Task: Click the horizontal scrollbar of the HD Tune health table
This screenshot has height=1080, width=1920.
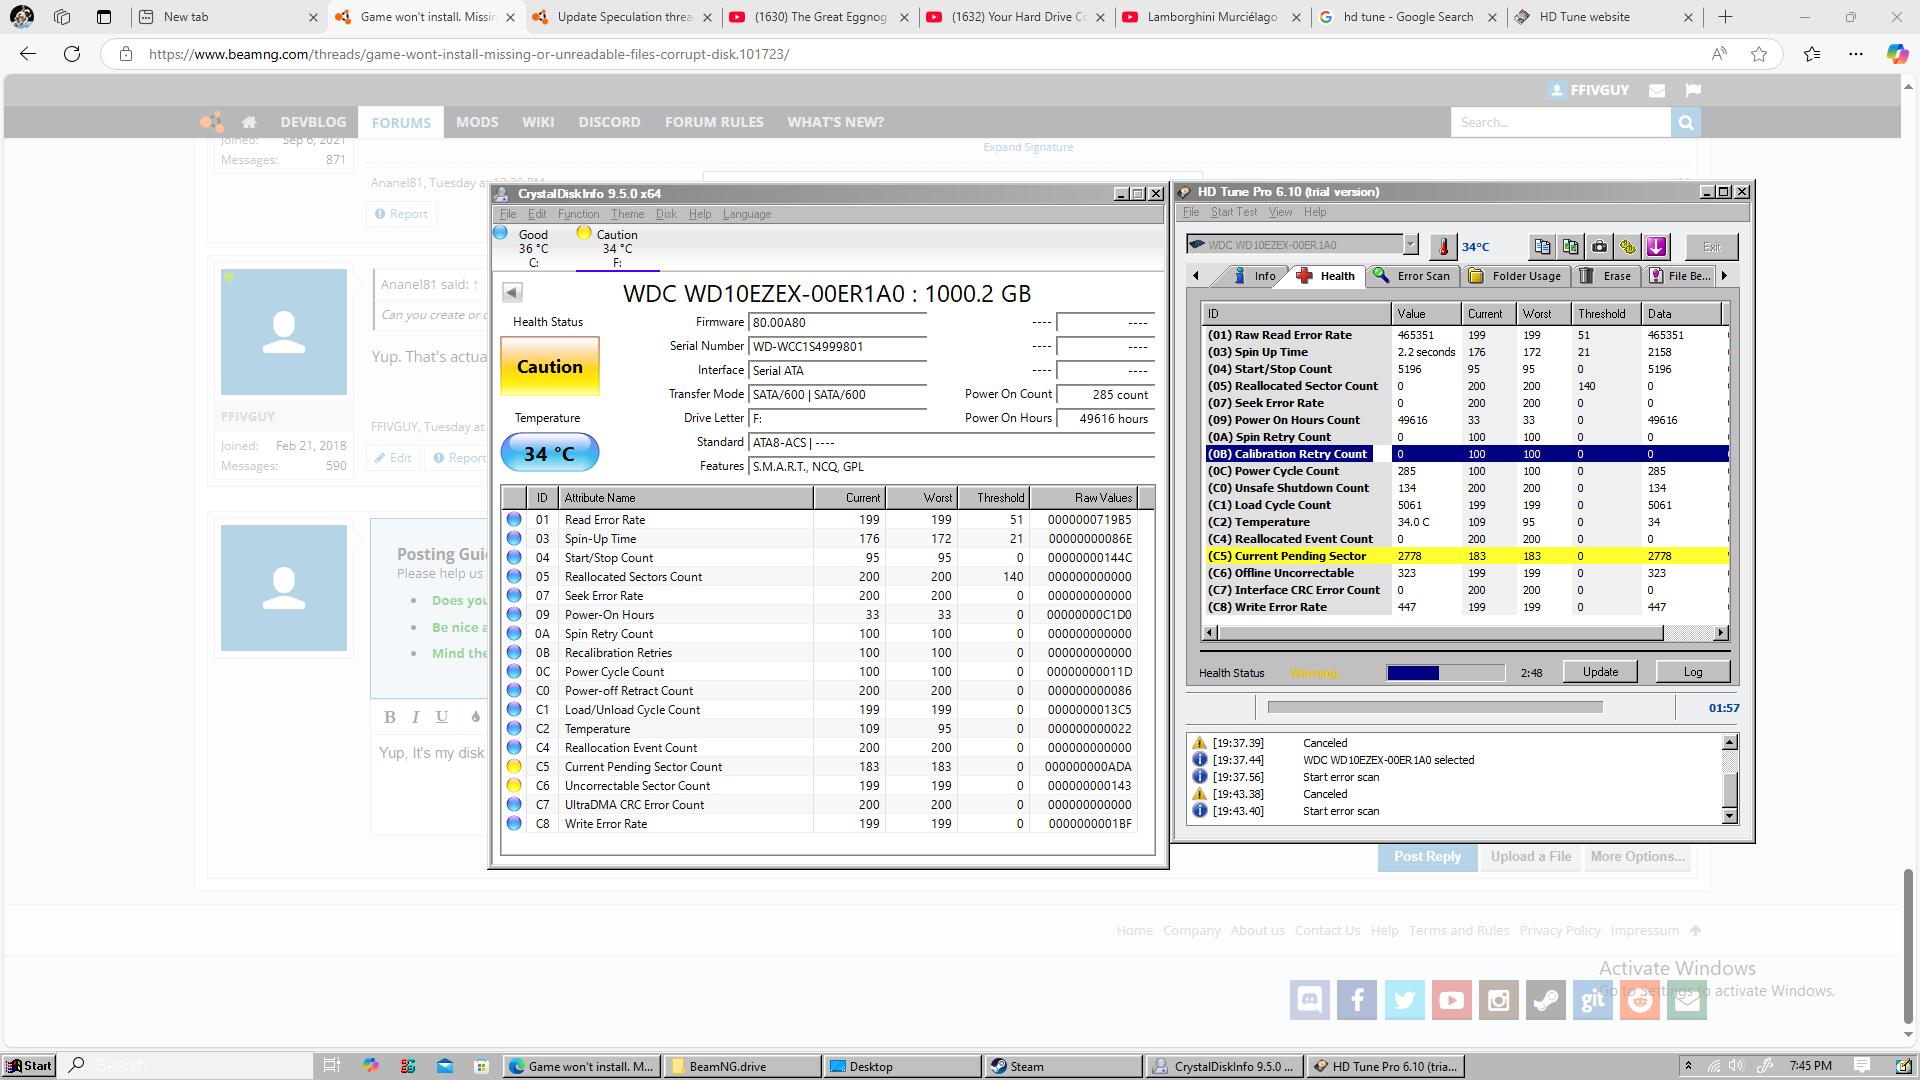Action: (x=1465, y=633)
